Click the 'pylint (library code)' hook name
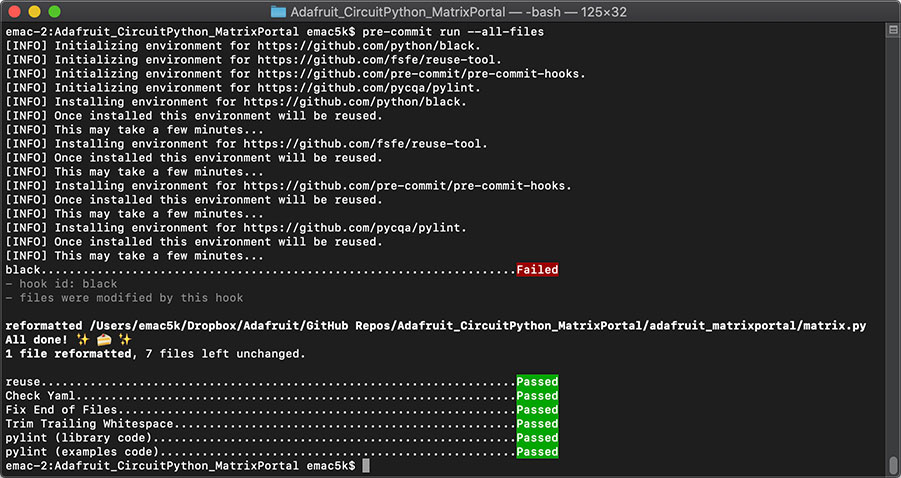The image size is (901, 478). pyautogui.click(x=79, y=438)
